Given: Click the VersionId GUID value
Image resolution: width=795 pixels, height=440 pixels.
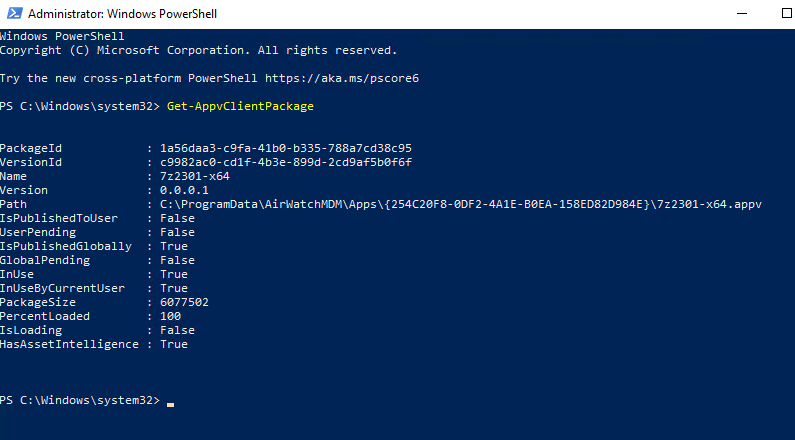Looking at the screenshot, I should pos(285,162).
